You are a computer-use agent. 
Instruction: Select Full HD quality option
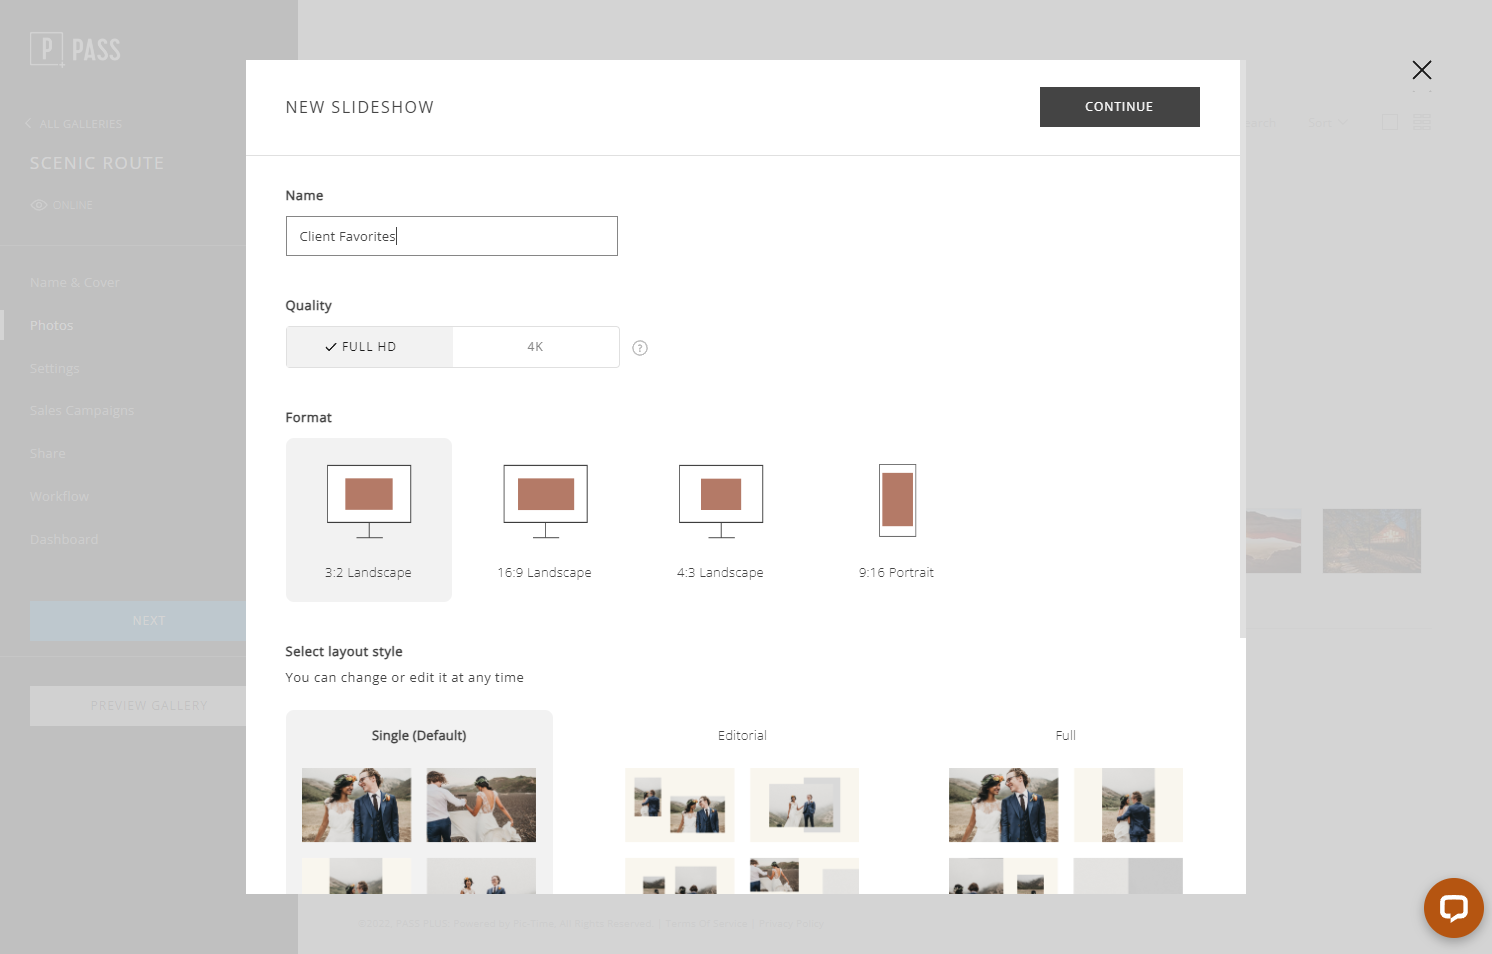coord(369,347)
